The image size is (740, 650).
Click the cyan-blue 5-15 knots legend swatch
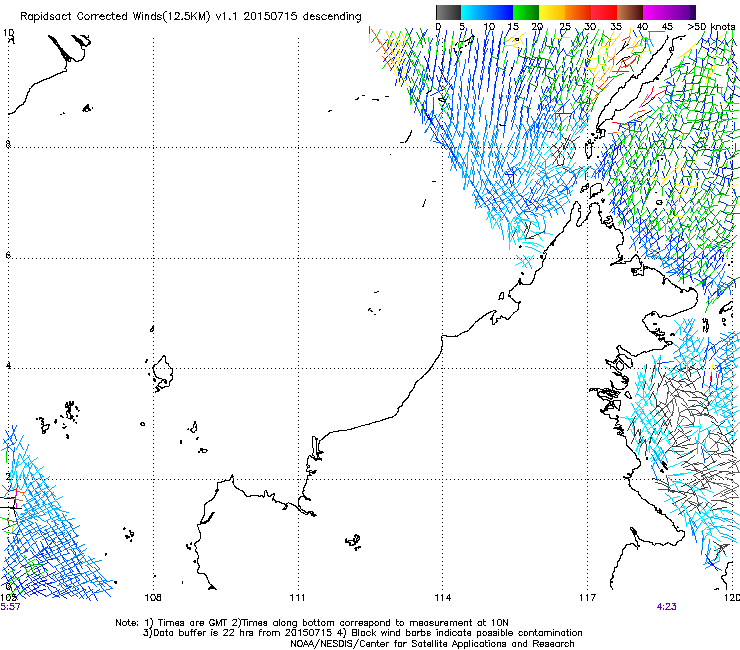point(487,12)
